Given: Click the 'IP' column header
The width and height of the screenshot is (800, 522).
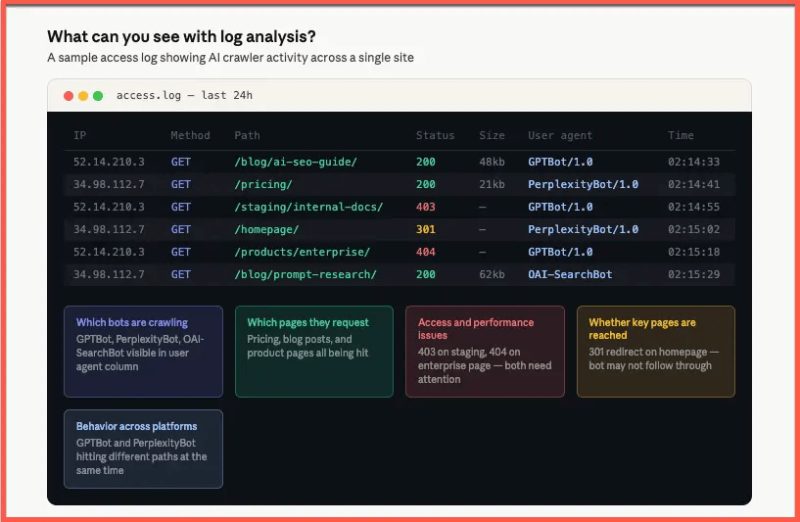Looking at the screenshot, I should click(x=80, y=135).
